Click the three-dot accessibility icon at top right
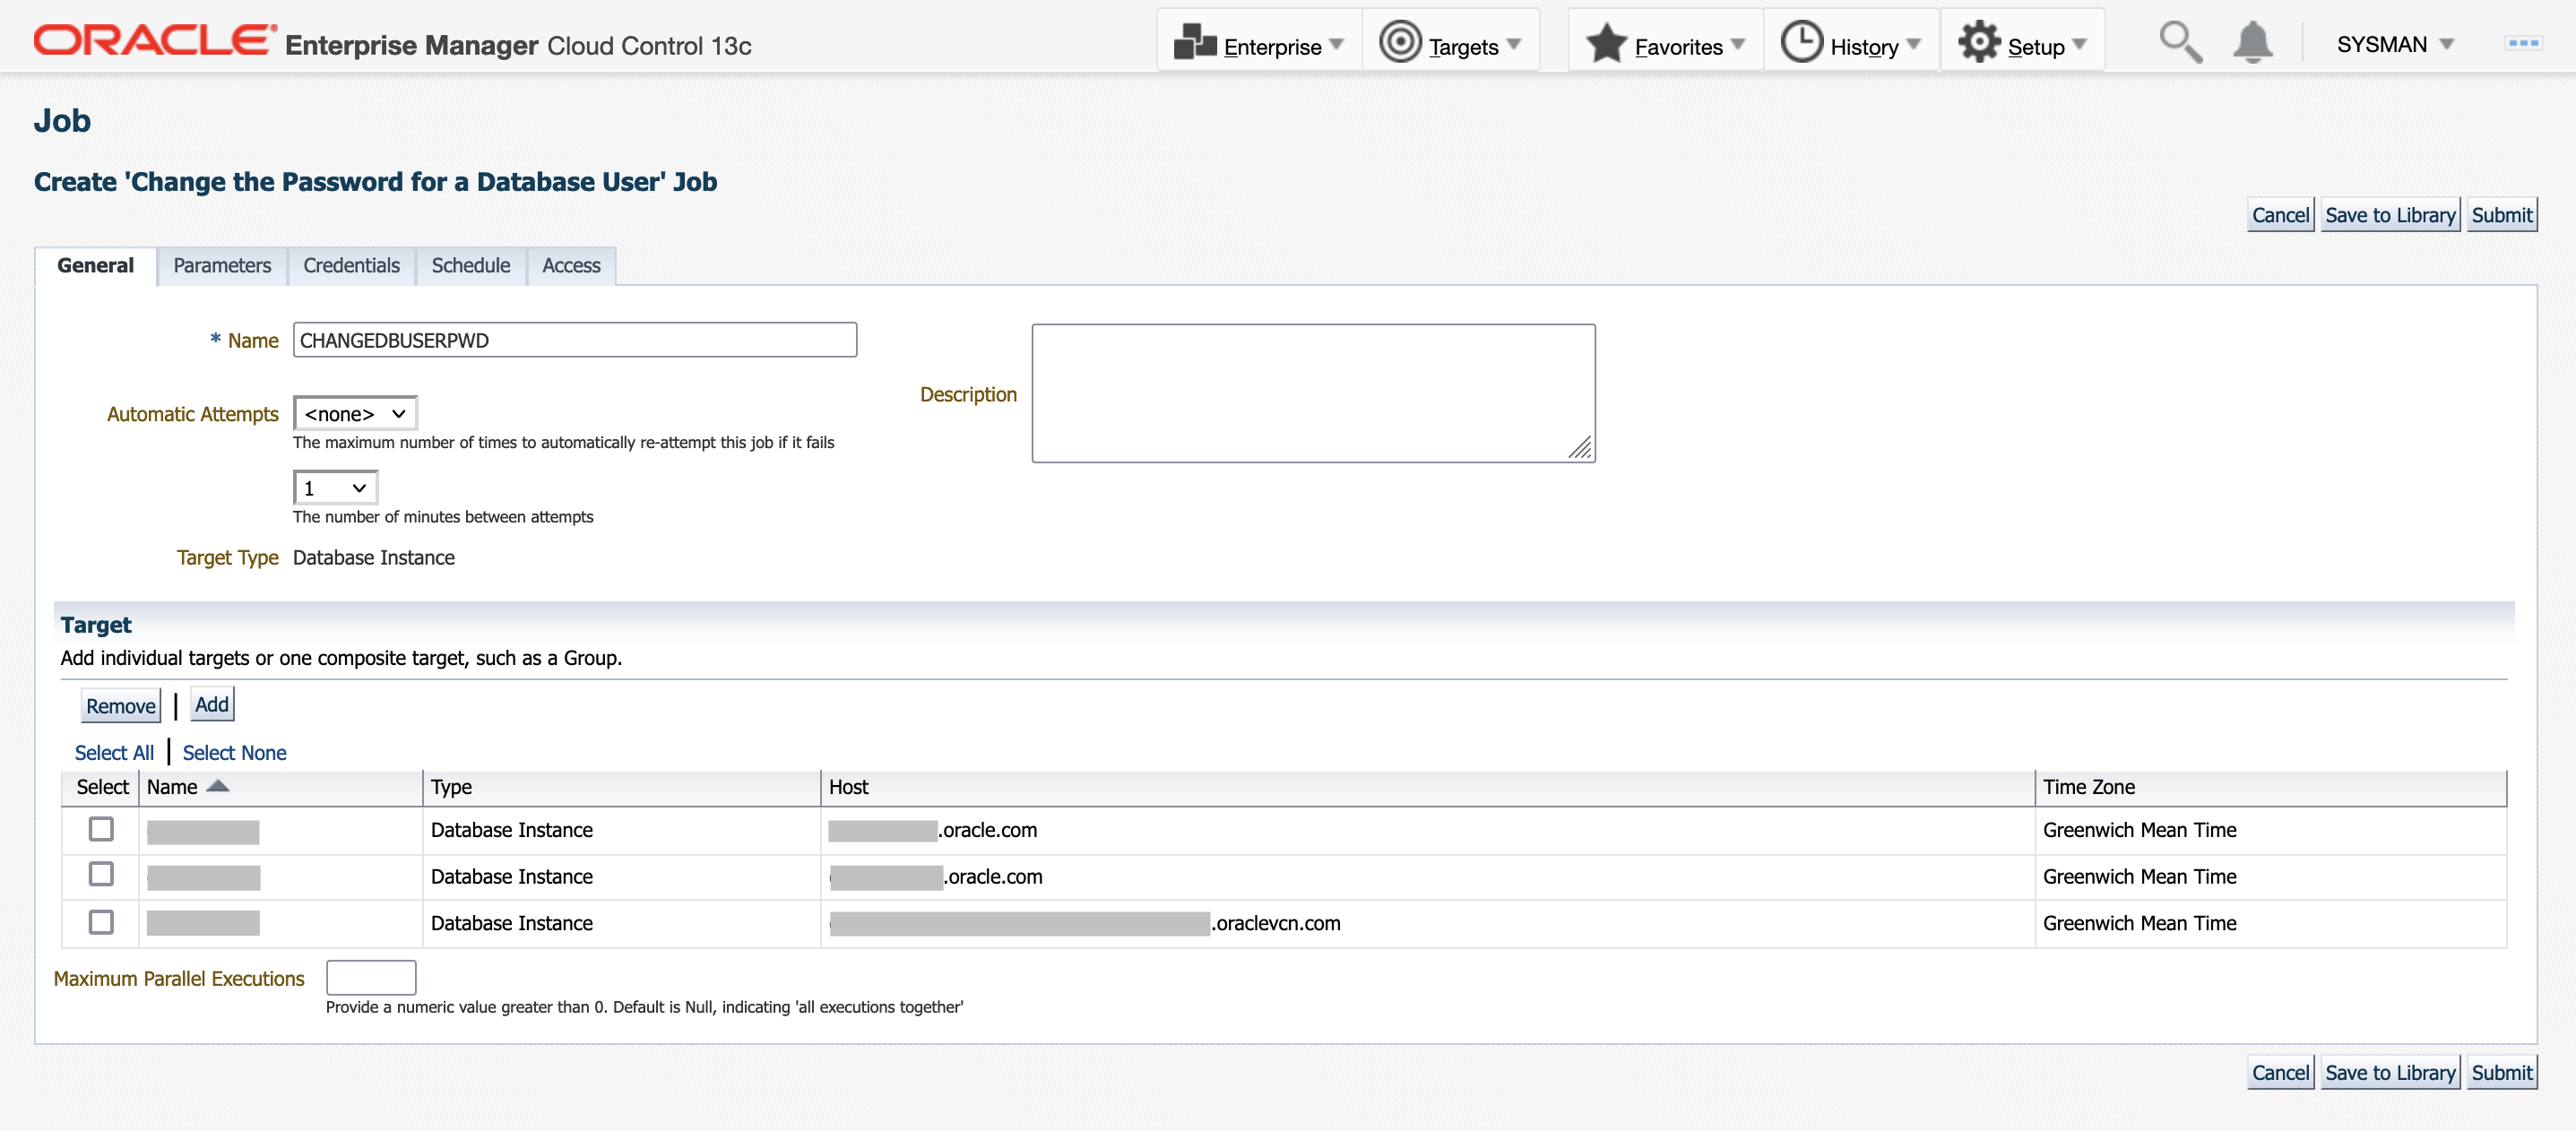Image resolution: width=2576 pixels, height=1131 pixels. 2523,43
